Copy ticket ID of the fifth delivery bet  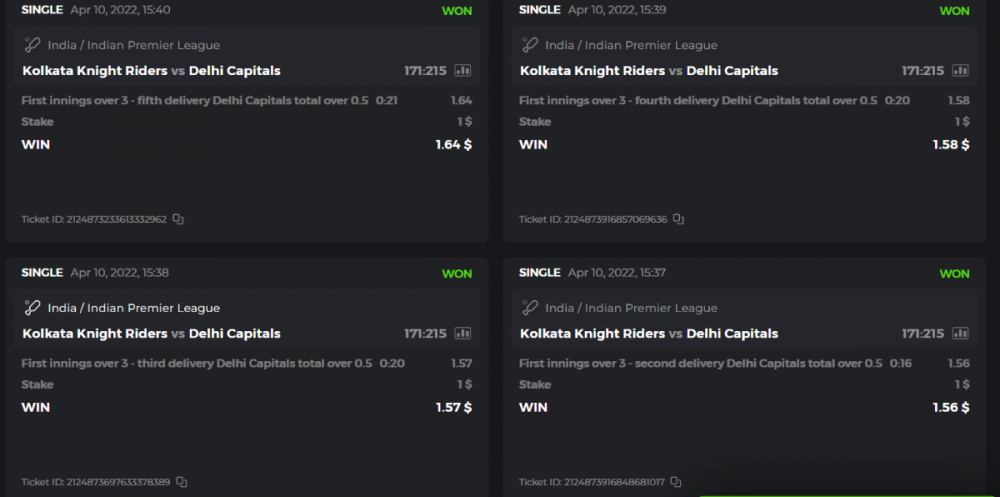click(178, 219)
